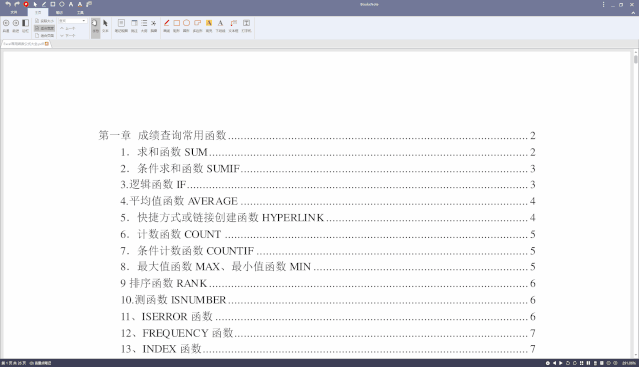Open the third ribbon tab
This screenshot has width=639, height=367.
59,13
